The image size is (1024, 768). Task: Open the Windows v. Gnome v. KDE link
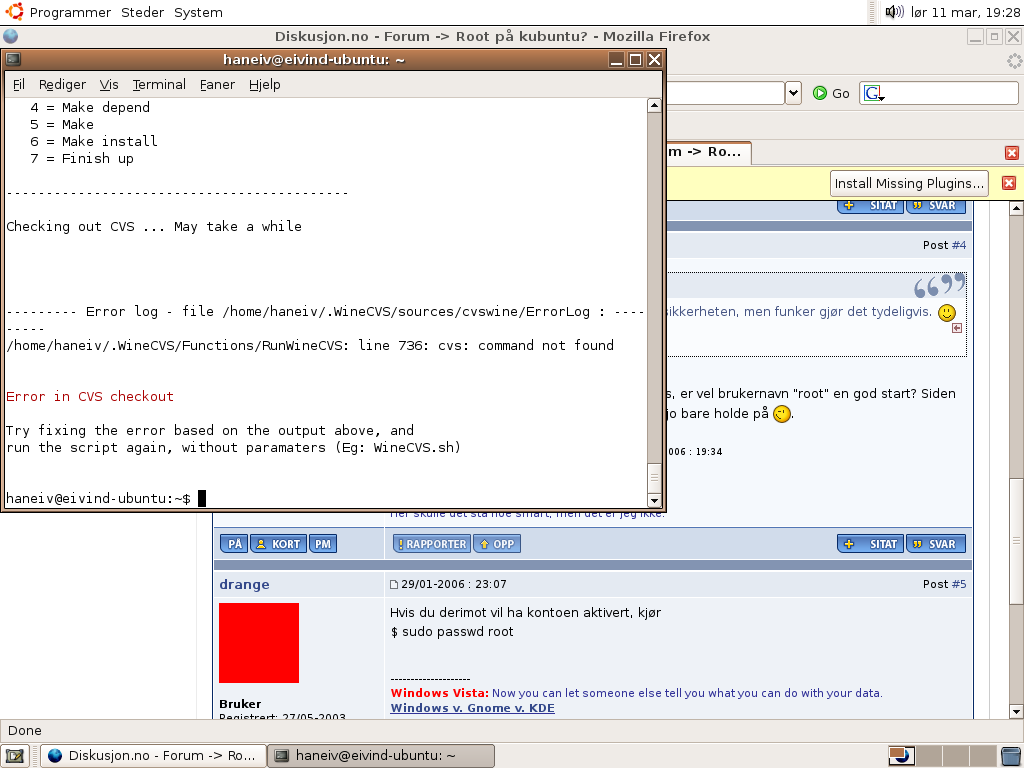point(472,708)
